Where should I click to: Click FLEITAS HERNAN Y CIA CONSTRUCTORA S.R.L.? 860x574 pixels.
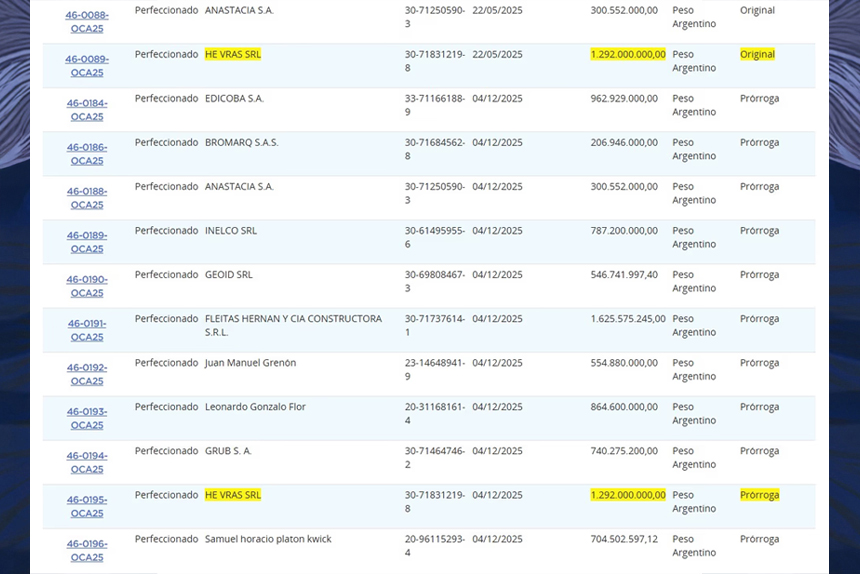[293, 326]
